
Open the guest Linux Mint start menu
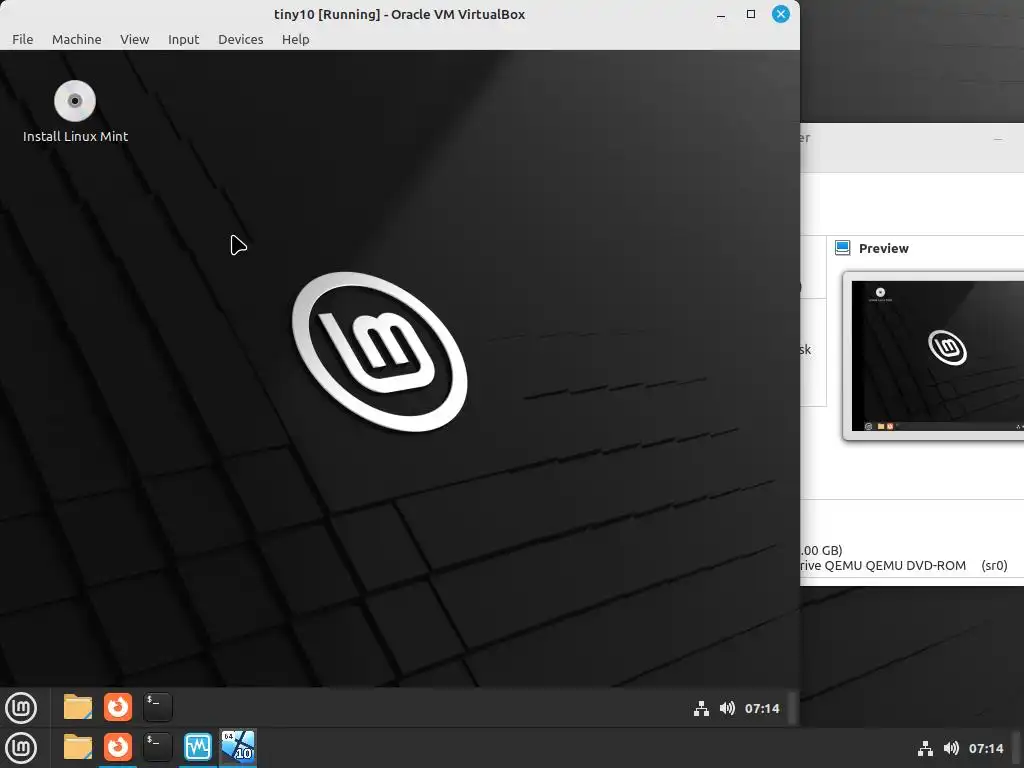click(x=21, y=707)
